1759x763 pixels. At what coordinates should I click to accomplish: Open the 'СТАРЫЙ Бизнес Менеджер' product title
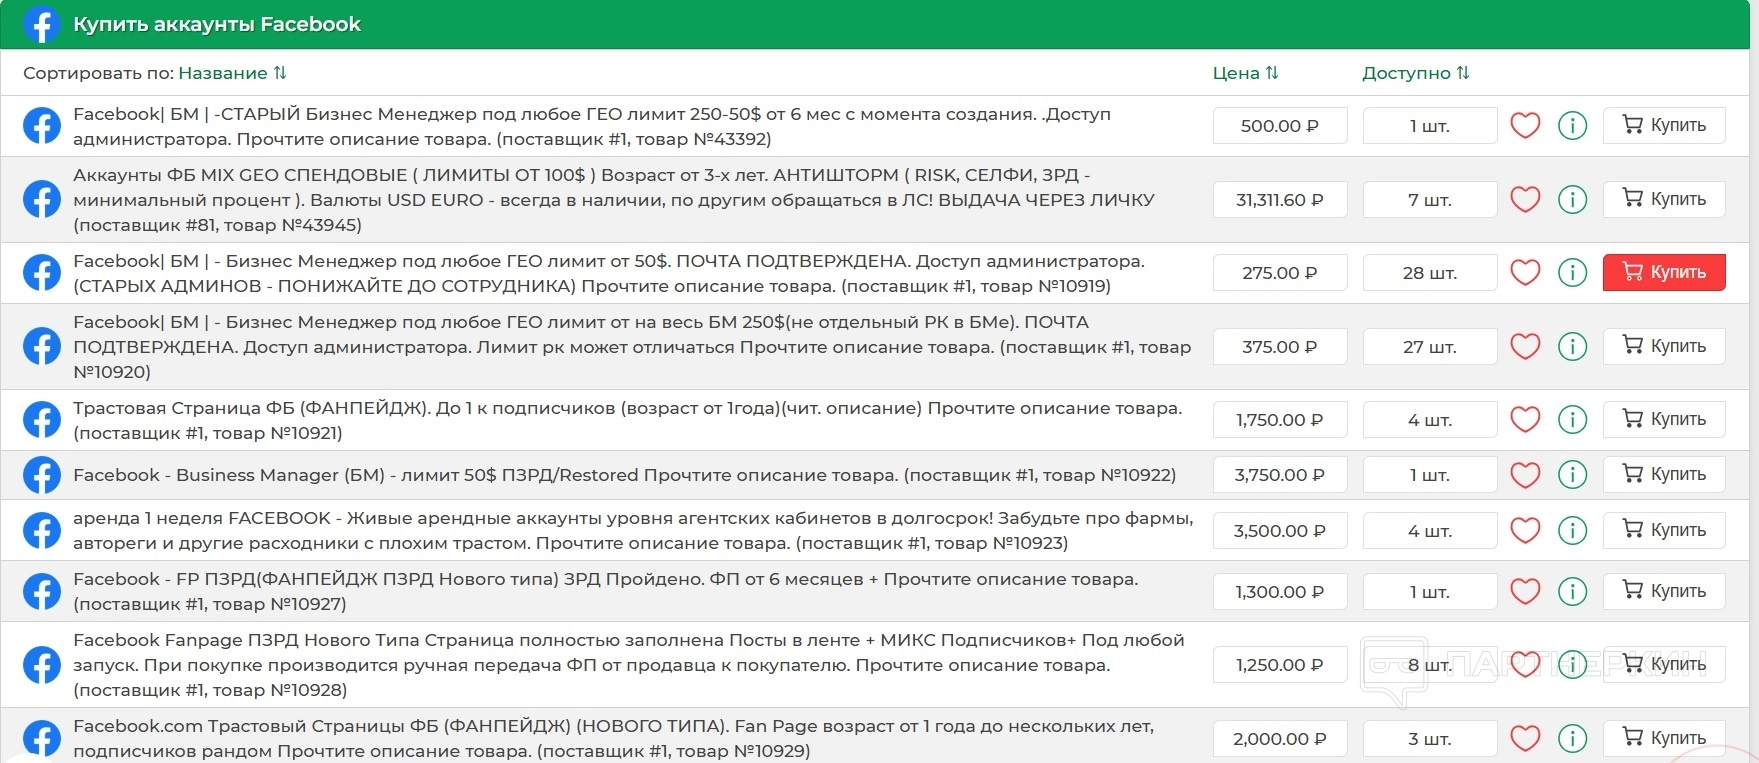(592, 126)
